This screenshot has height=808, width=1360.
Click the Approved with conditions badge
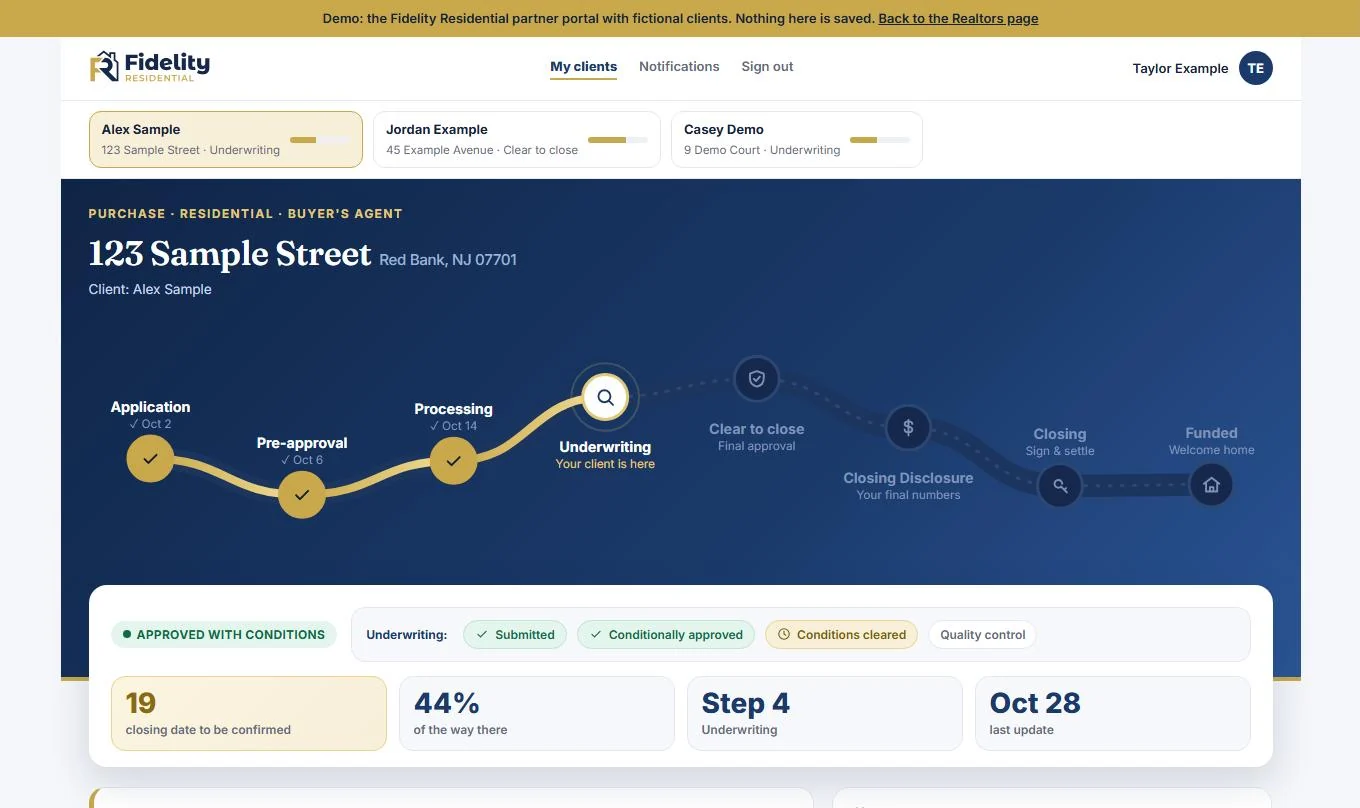coord(224,634)
